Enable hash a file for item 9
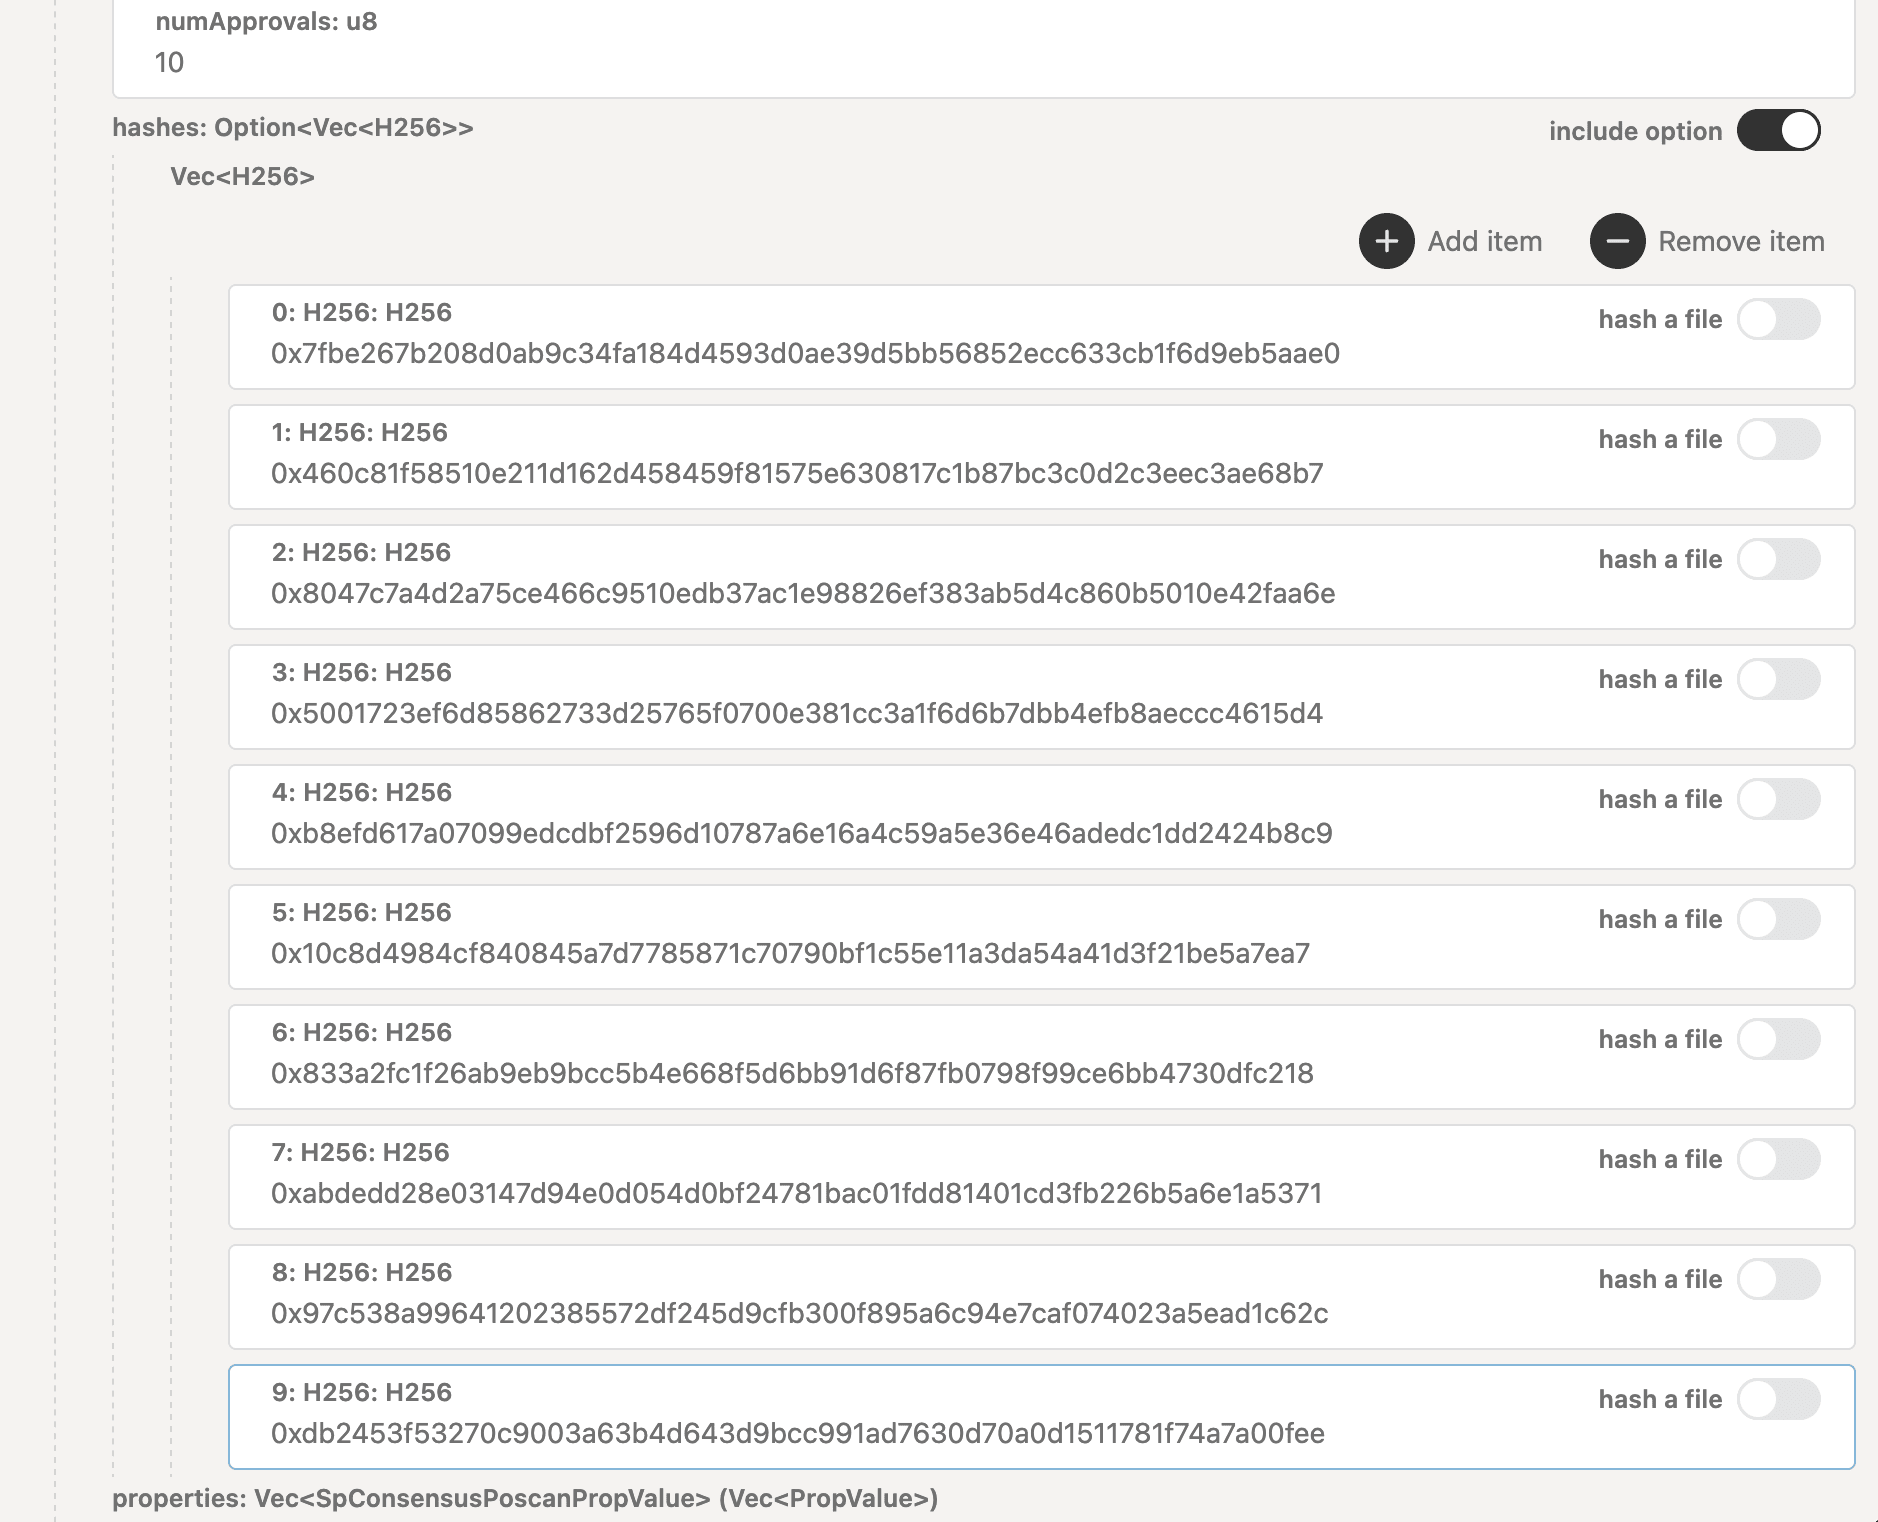Image resolution: width=1878 pixels, height=1522 pixels. [1779, 1399]
